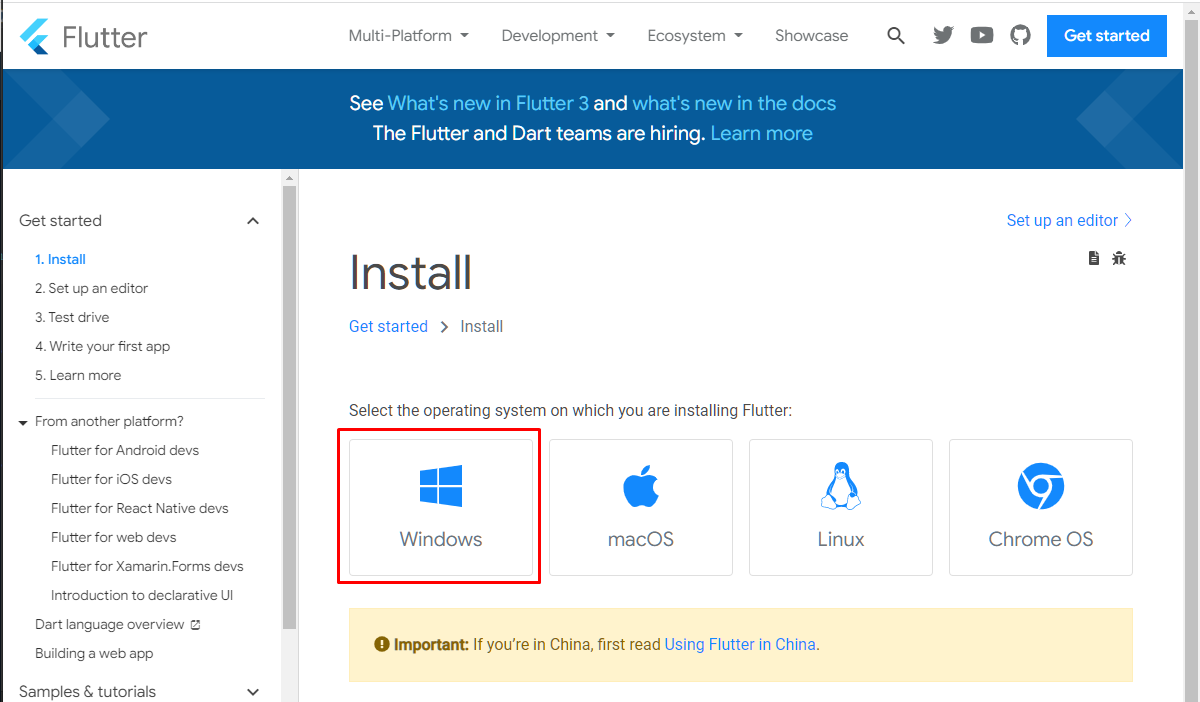Click the page source document icon
Viewport: 1200px width, 702px height.
(x=1093, y=258)
